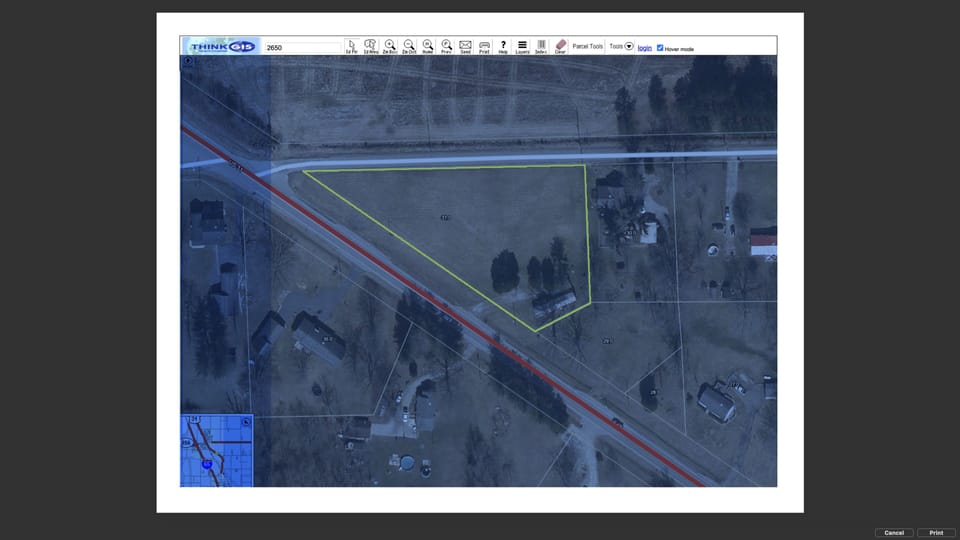Click the Print toolbar icon
Image resolution: width=960 pixels, height=540 pixels.
[484, 46]
